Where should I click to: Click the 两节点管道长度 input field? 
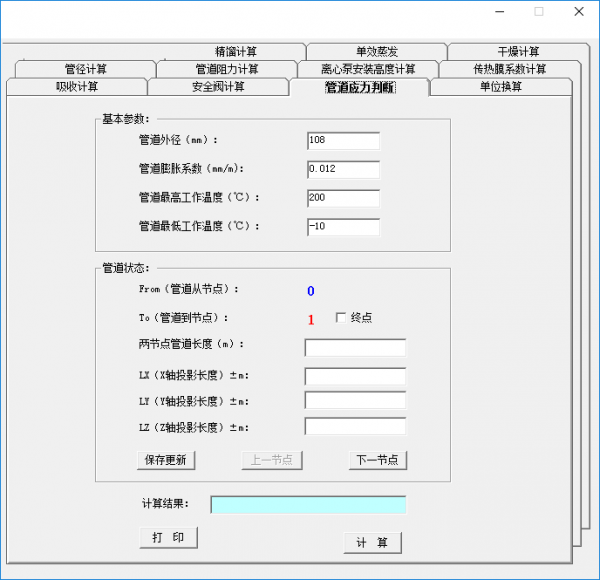(355, 347)
